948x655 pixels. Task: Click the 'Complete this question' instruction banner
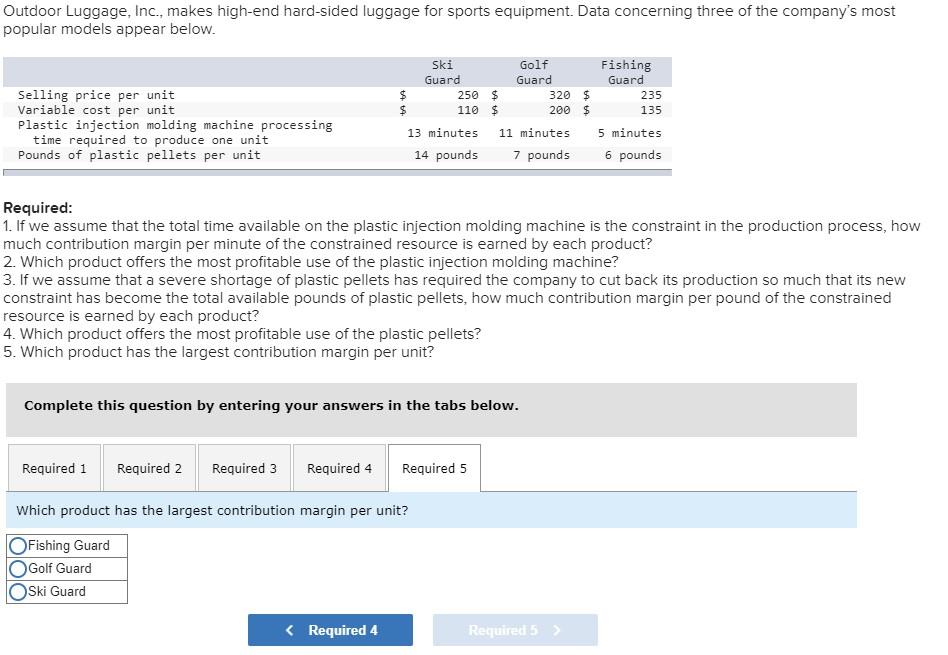271,406
